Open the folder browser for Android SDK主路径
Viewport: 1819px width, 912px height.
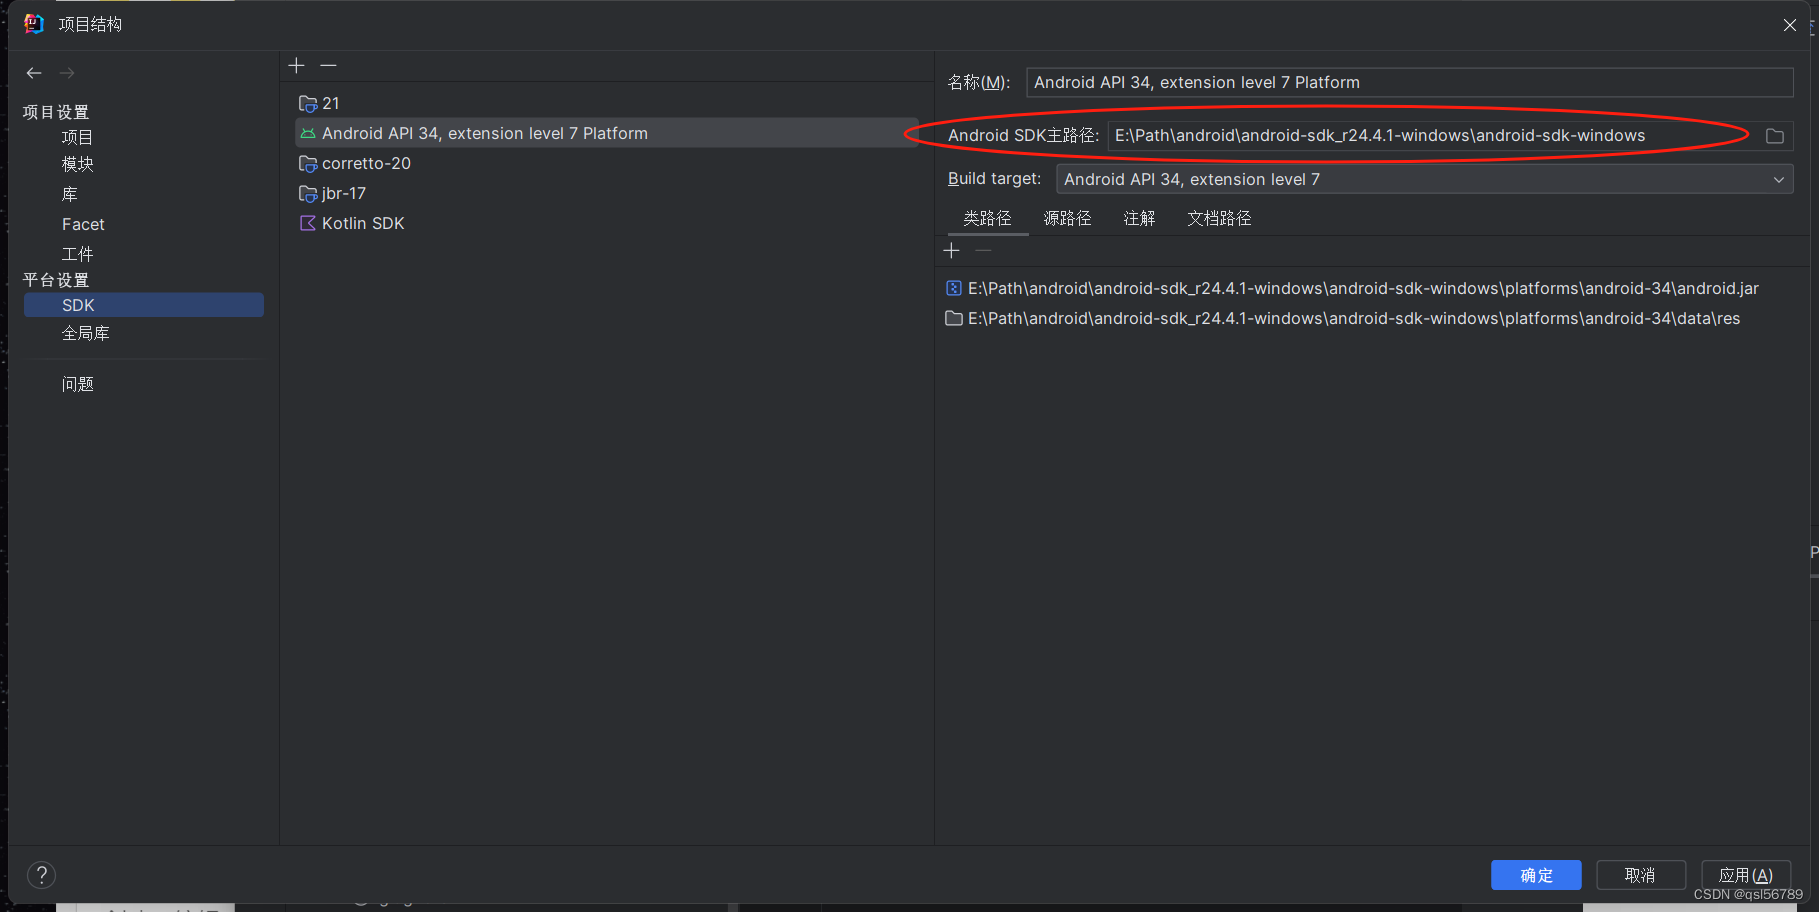[1775, 135]
